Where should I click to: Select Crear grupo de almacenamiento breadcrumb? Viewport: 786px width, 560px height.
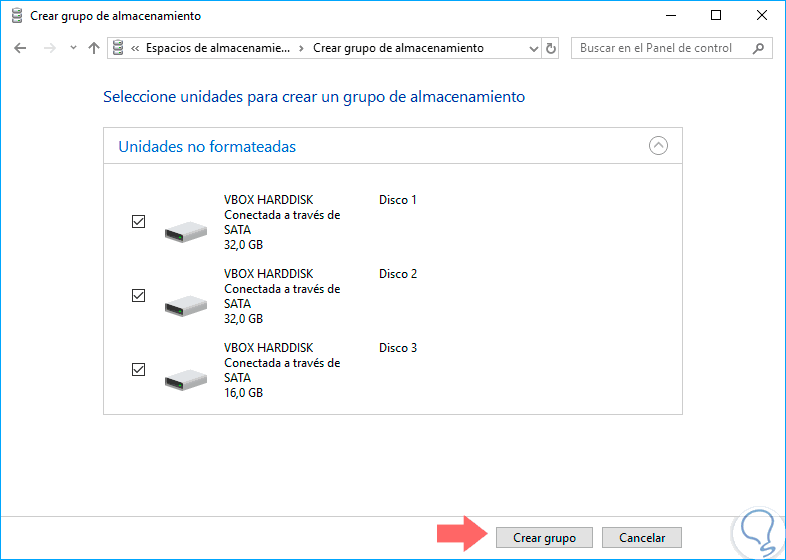click(398, 48)
